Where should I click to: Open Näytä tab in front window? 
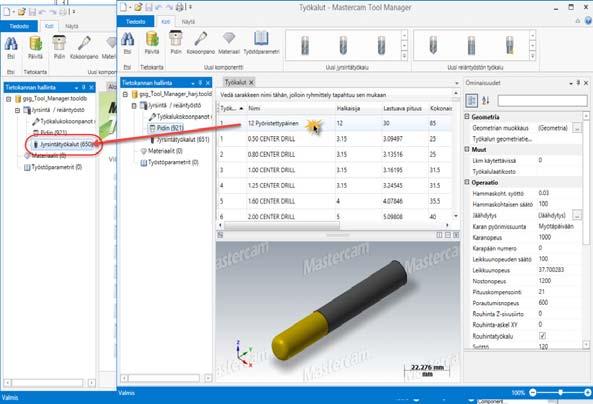coord(188,22)
